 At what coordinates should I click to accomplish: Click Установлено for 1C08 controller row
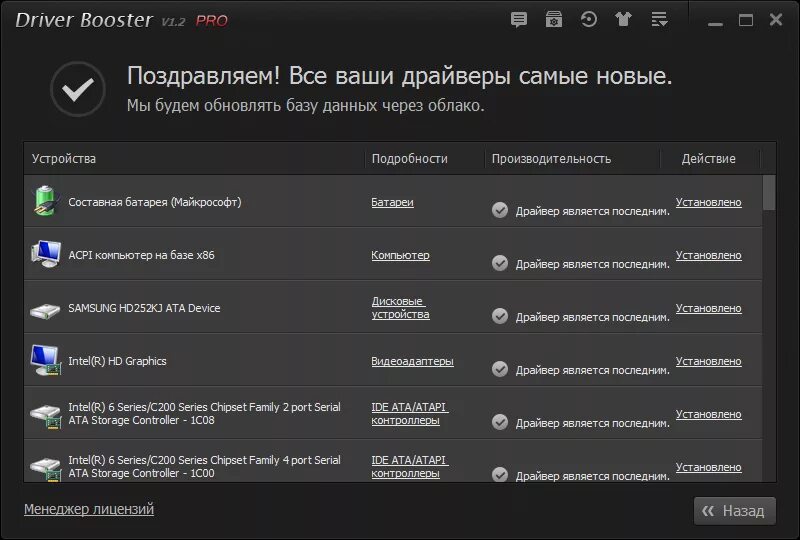tap(708, 414)
